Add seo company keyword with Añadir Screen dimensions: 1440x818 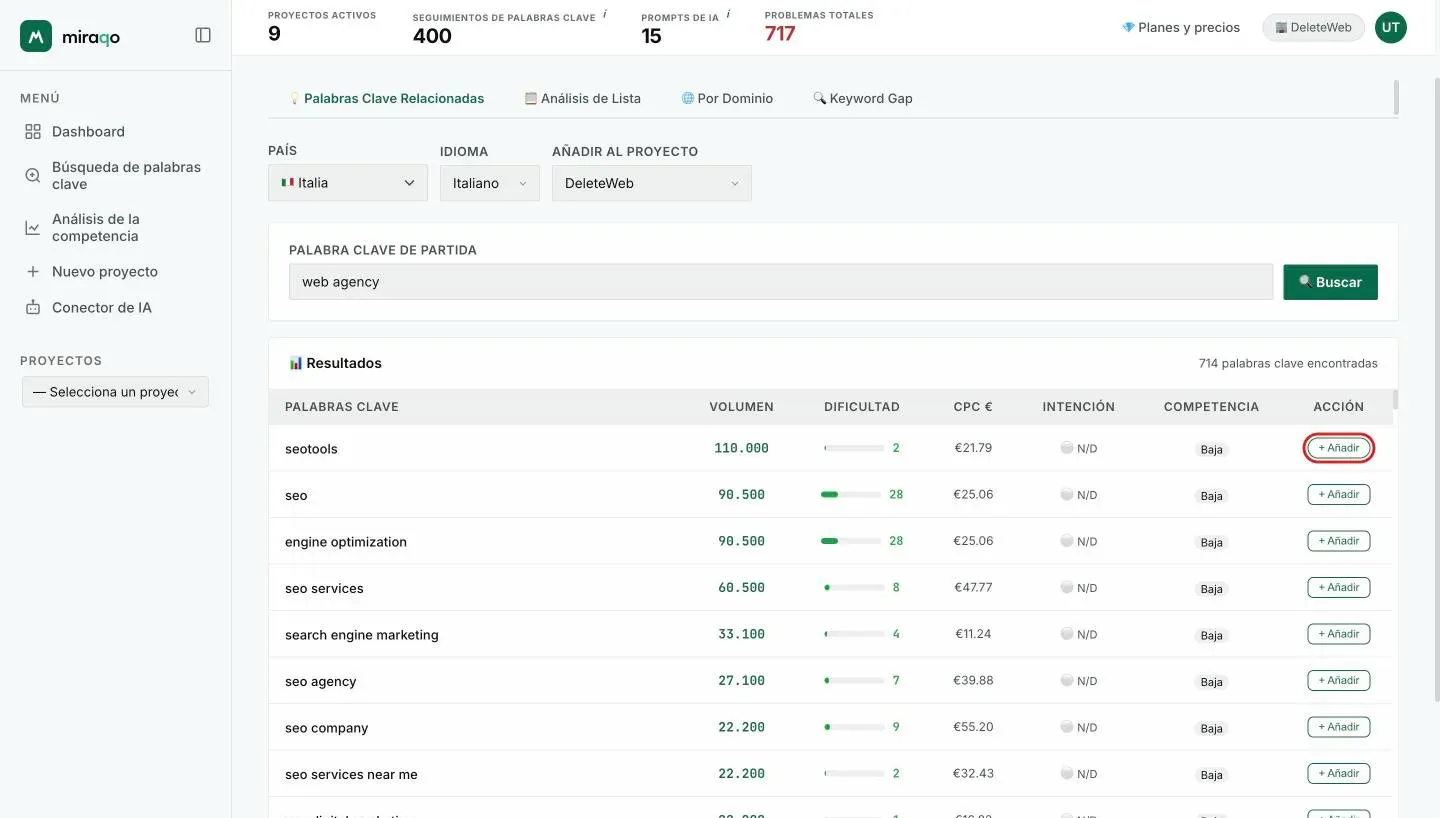1339,727
